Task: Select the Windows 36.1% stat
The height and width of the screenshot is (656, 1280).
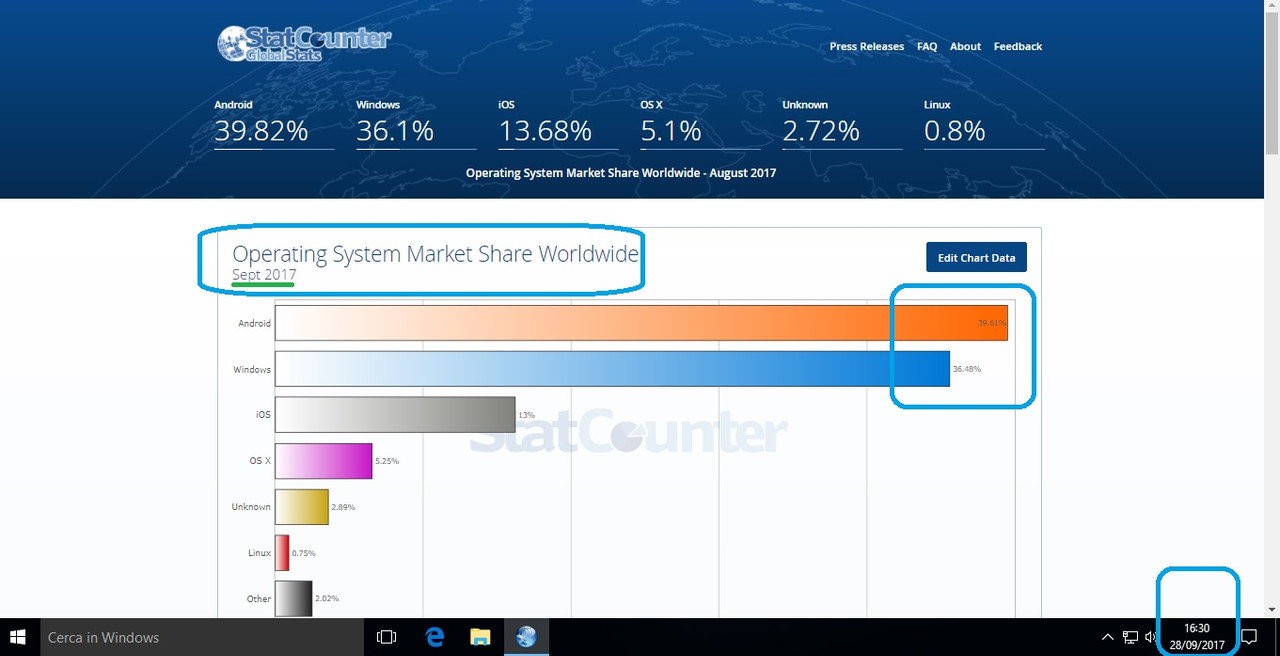Action: [415, 123]
